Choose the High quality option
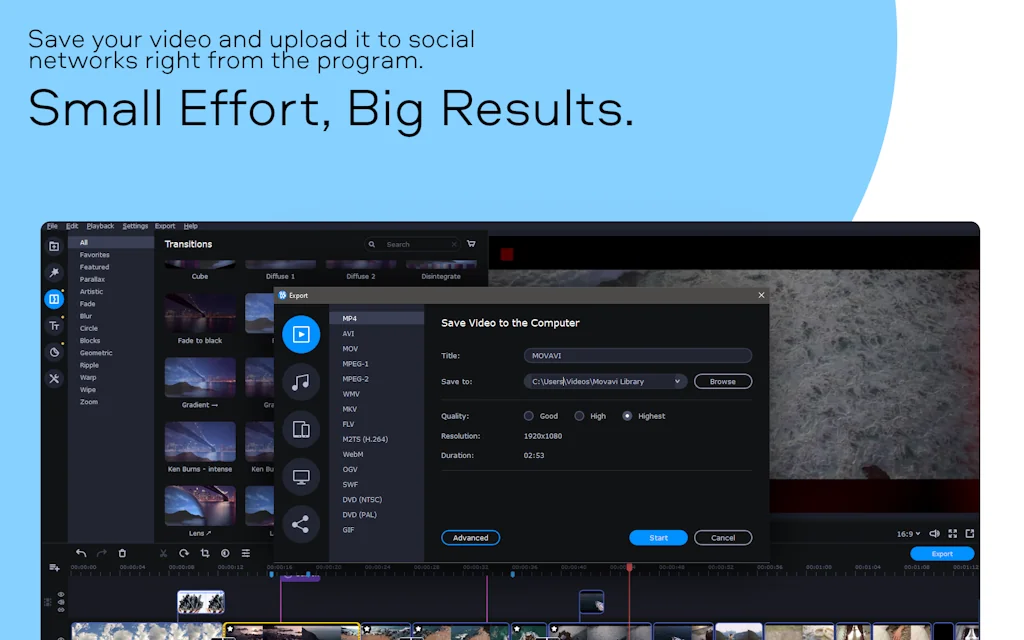This screenshot has width=1024, height=640. tap(580, 416)
